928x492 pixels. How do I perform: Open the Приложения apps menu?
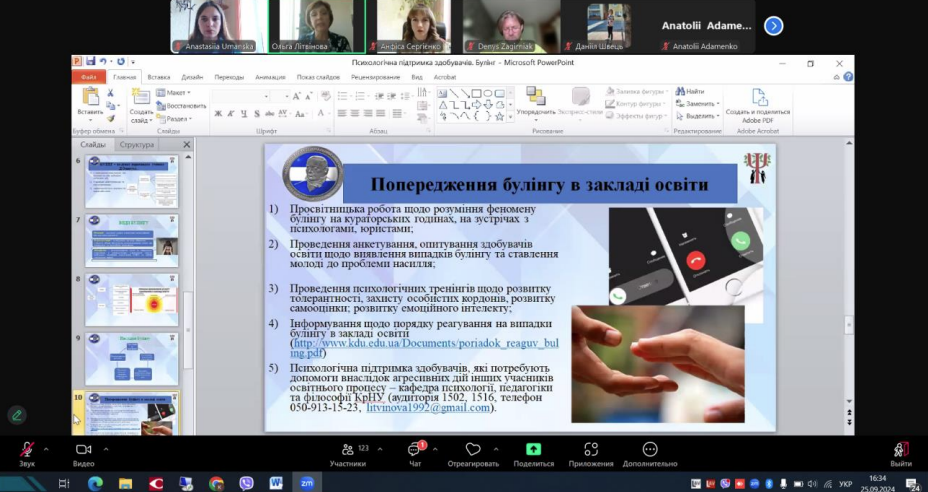tap(591, 455)
